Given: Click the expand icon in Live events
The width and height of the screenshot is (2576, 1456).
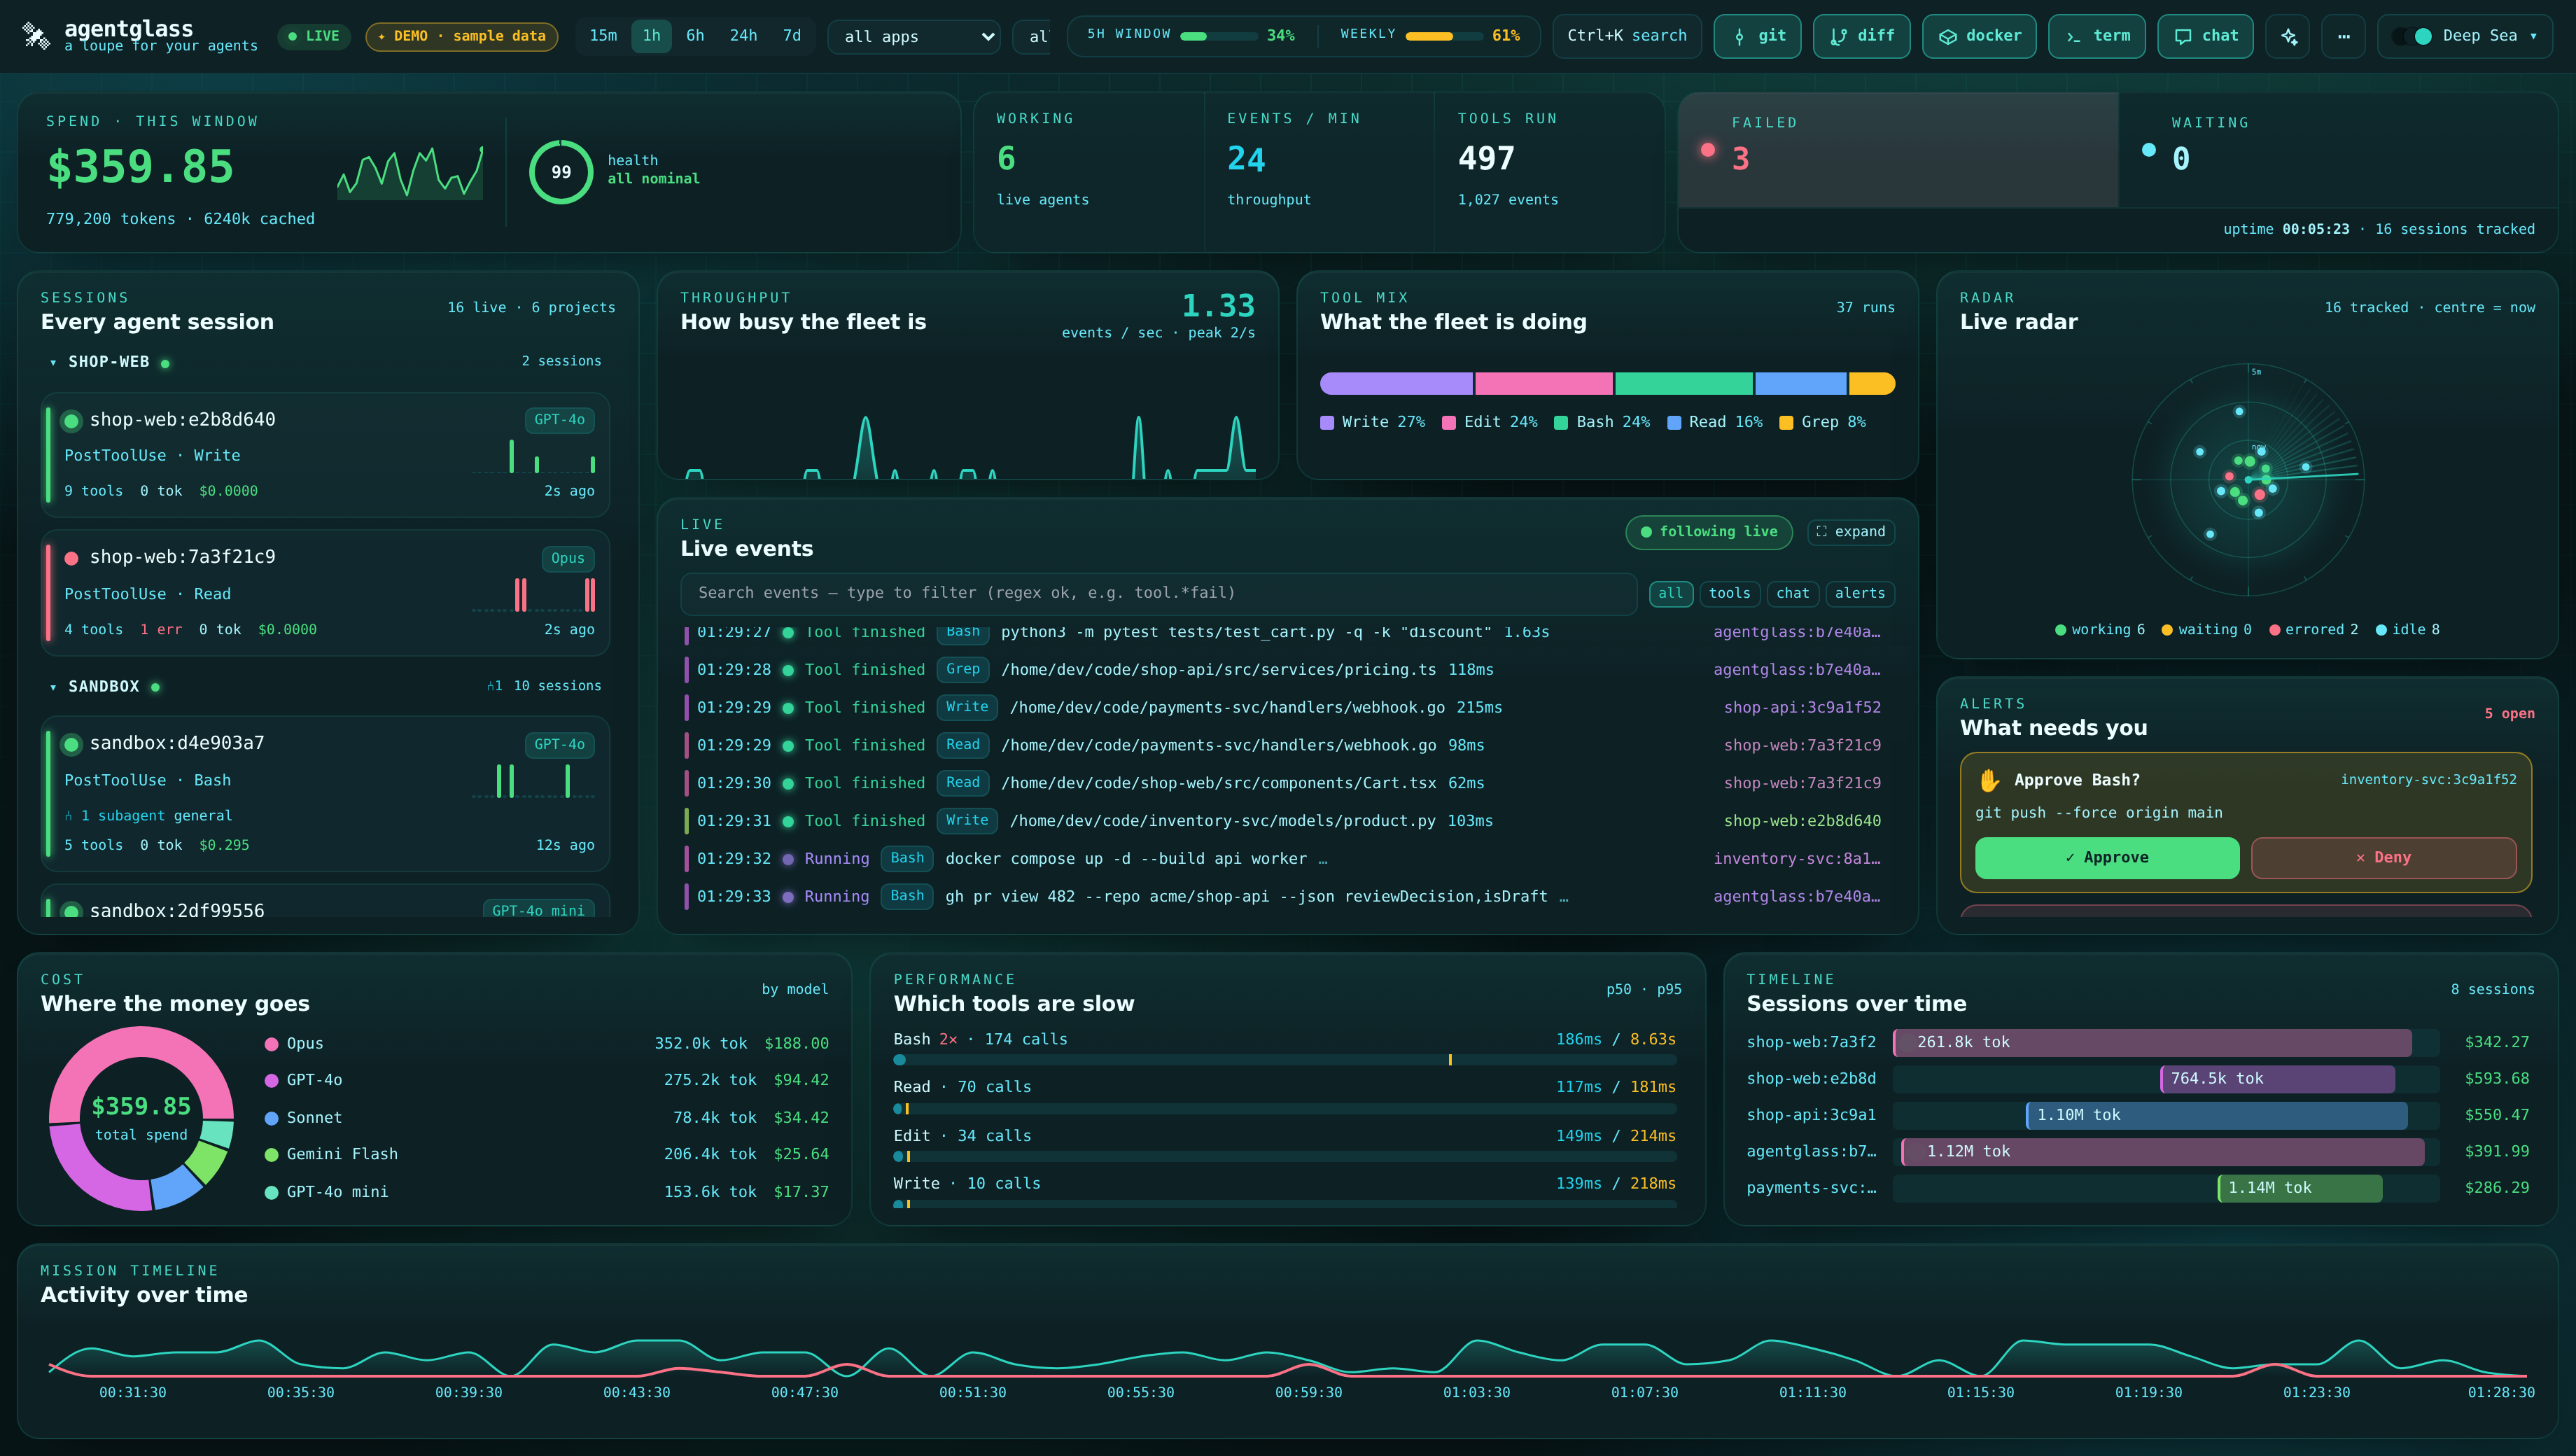Looking at the screenshot, I should tap(1821, 532).
